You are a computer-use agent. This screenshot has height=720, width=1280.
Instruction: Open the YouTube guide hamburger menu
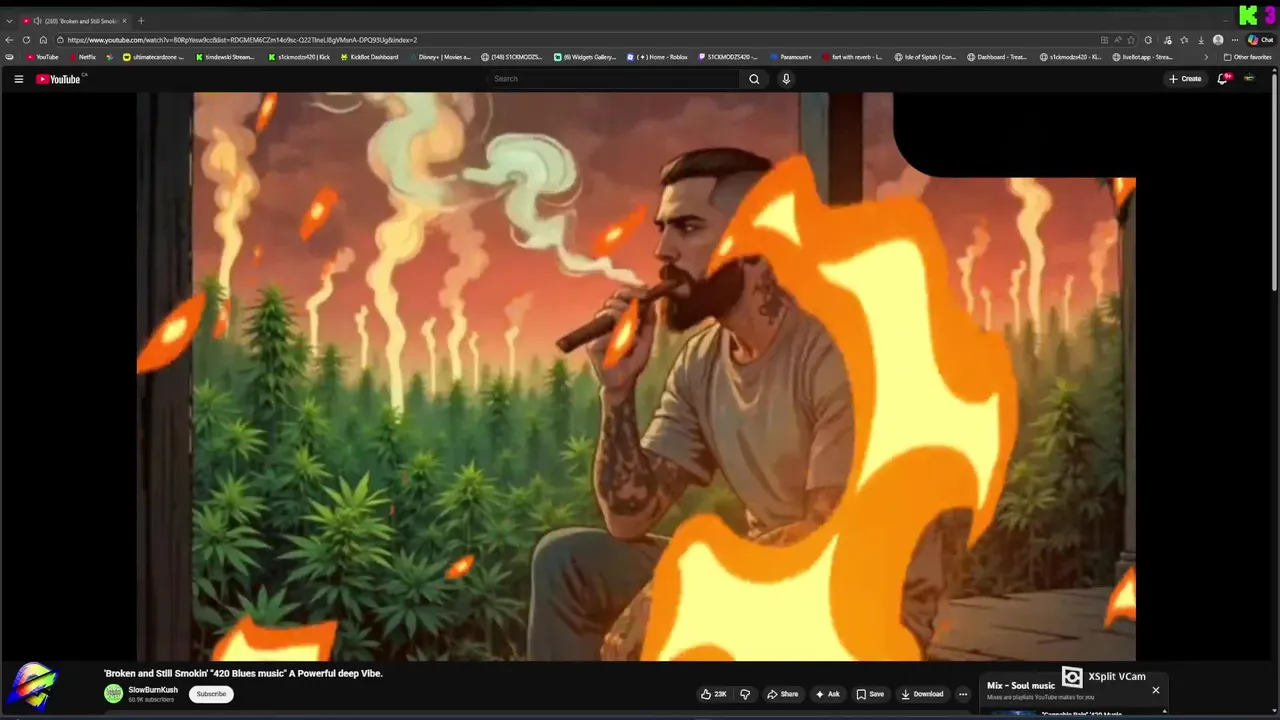point(18,79)
